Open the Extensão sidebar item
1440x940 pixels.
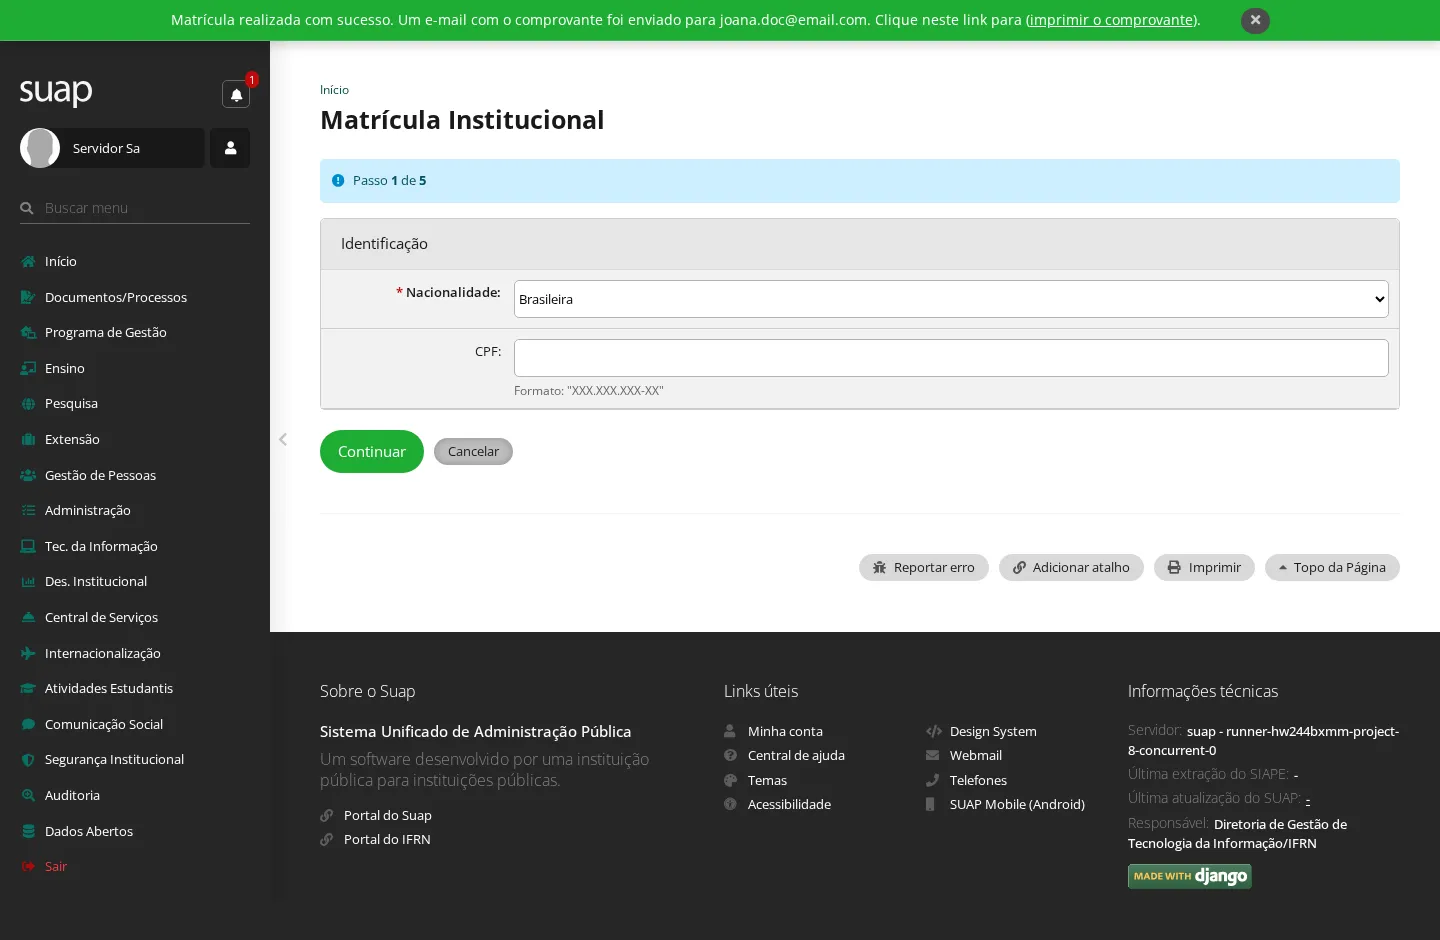pos(135,439)
